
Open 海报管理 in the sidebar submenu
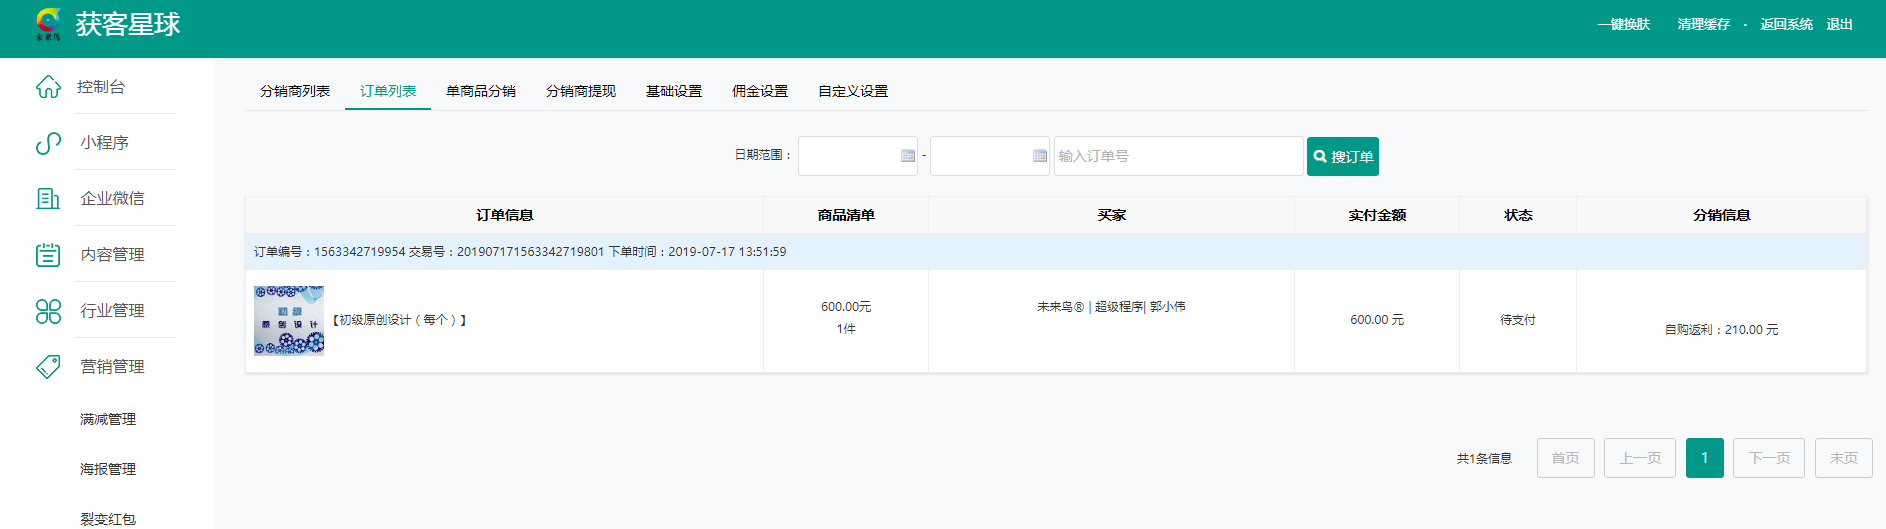[108, 469]
